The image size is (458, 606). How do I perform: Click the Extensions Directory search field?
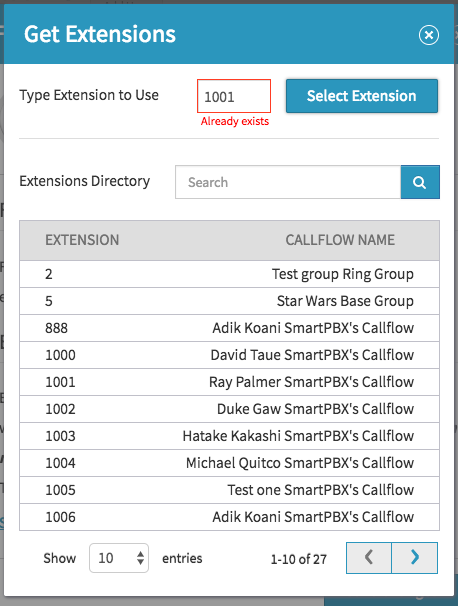[x=288, y=182]
